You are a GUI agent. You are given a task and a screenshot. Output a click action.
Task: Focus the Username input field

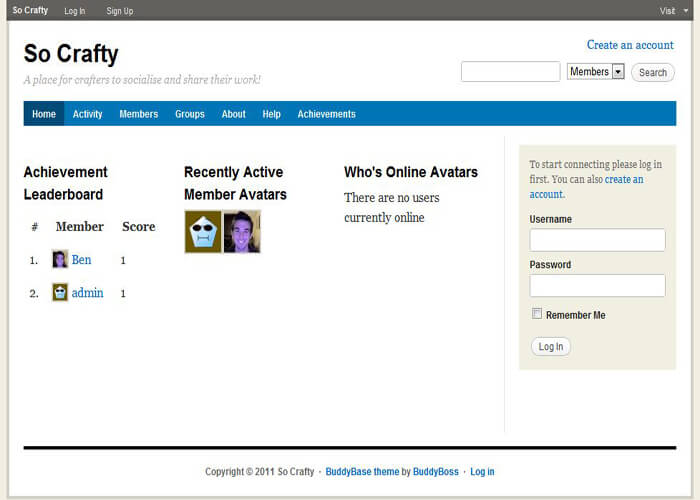click(597, 240)
